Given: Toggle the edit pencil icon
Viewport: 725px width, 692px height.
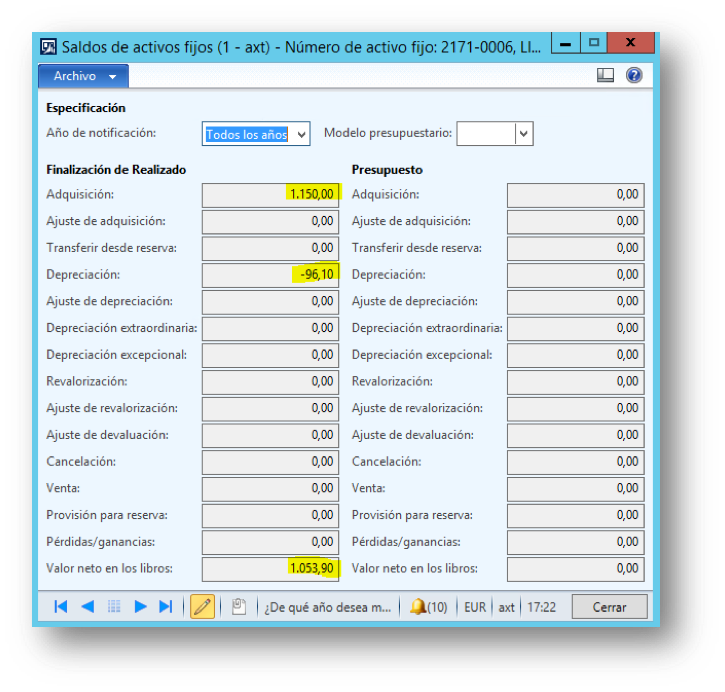Looking at the screenshot, I should tap(202, 606).
